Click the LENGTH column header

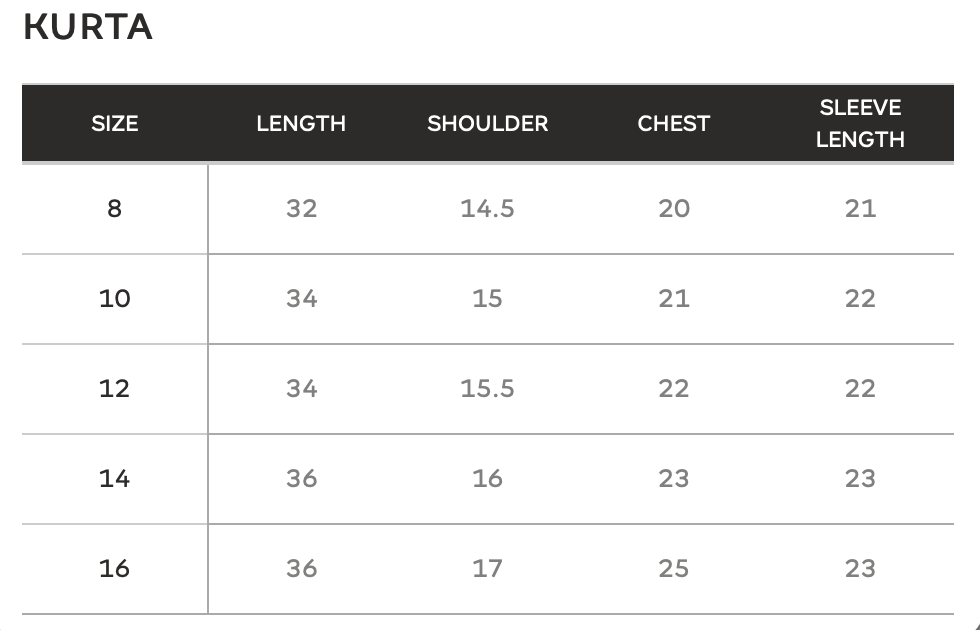click(x=301, y=123)
